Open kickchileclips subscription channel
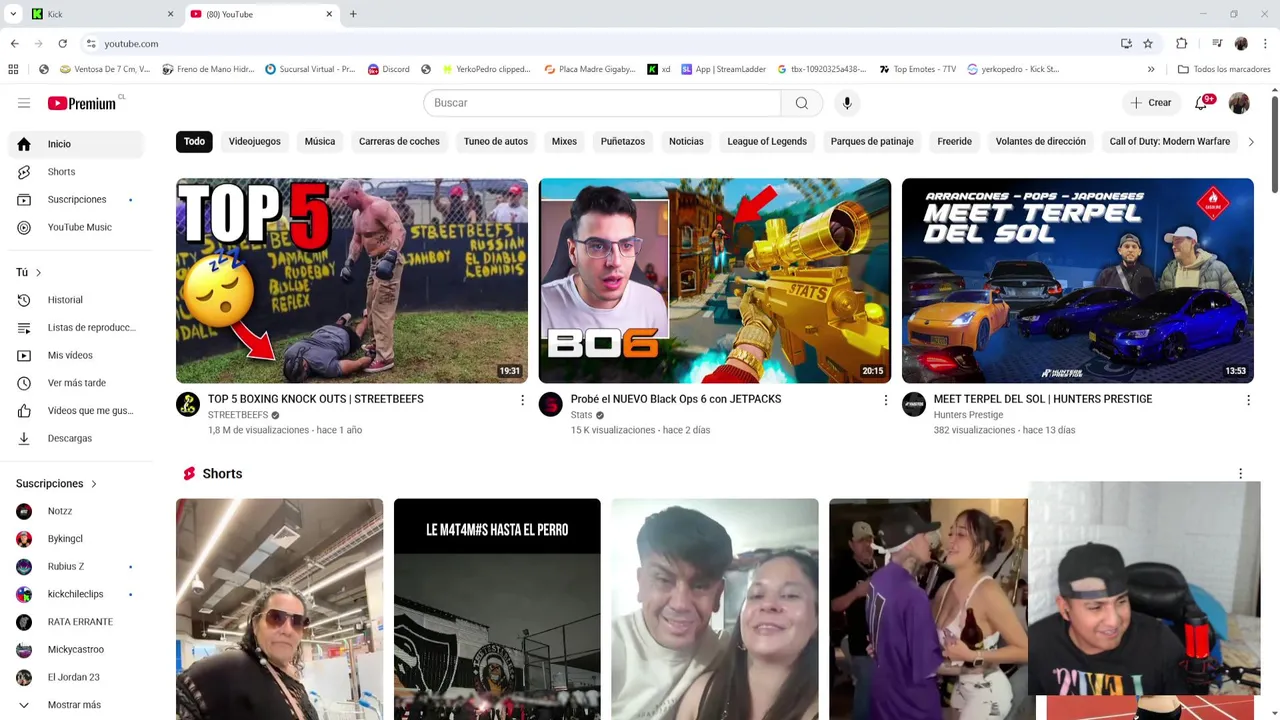 (x=76, y=594)
